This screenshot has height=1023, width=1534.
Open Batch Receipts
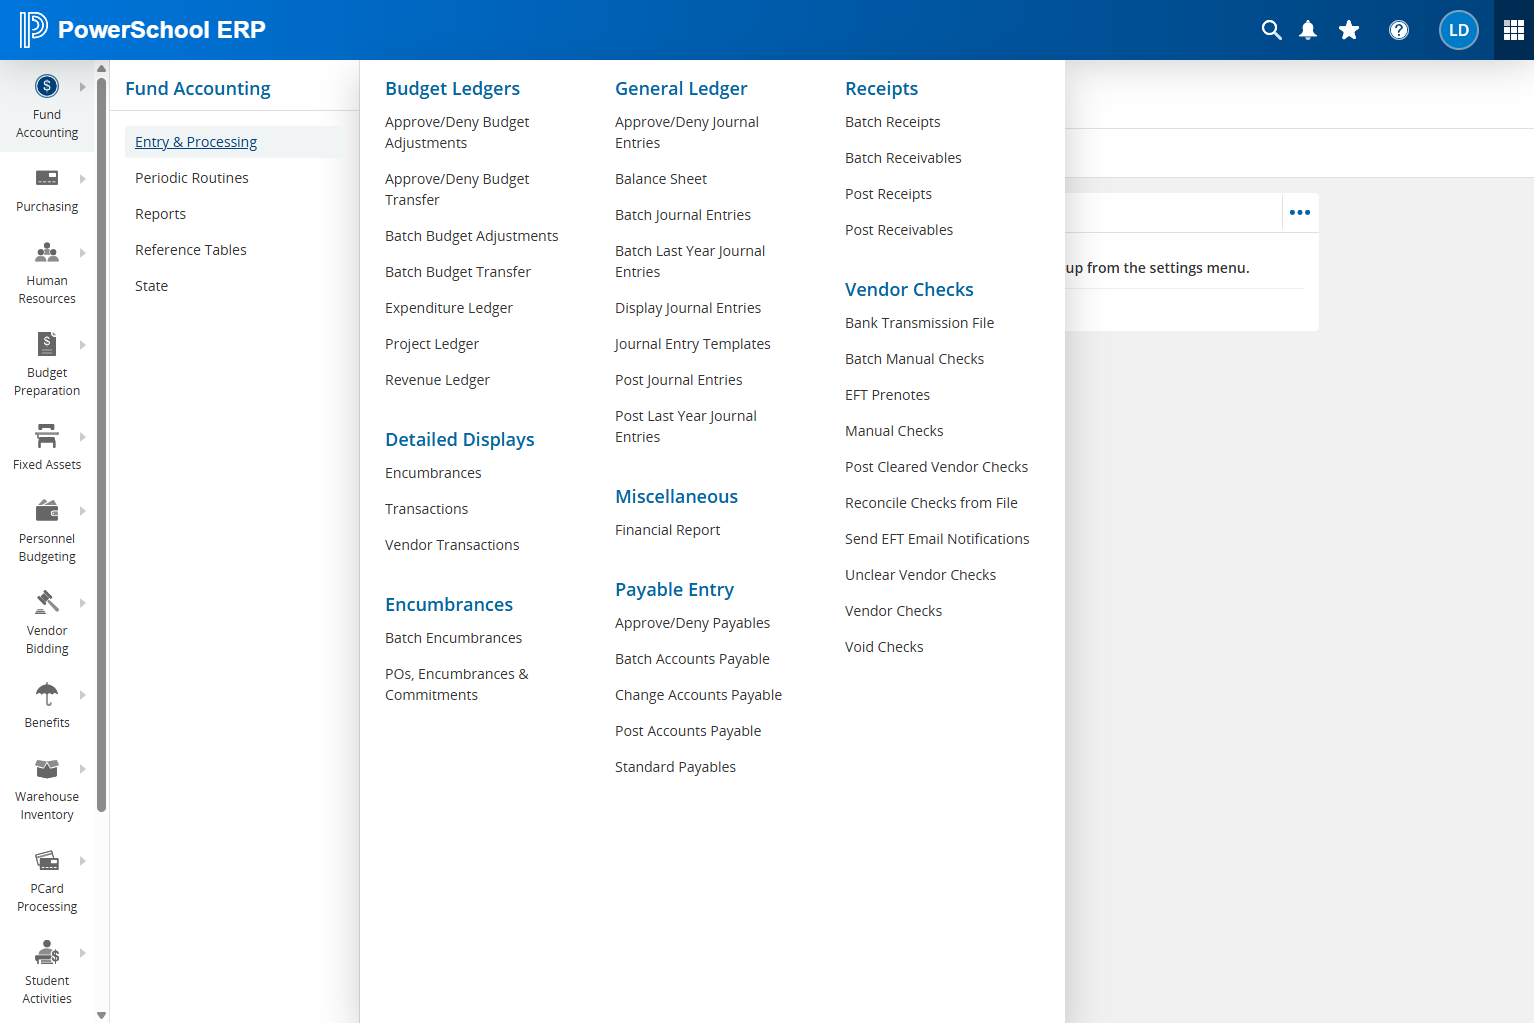click(x=893, y=122)
